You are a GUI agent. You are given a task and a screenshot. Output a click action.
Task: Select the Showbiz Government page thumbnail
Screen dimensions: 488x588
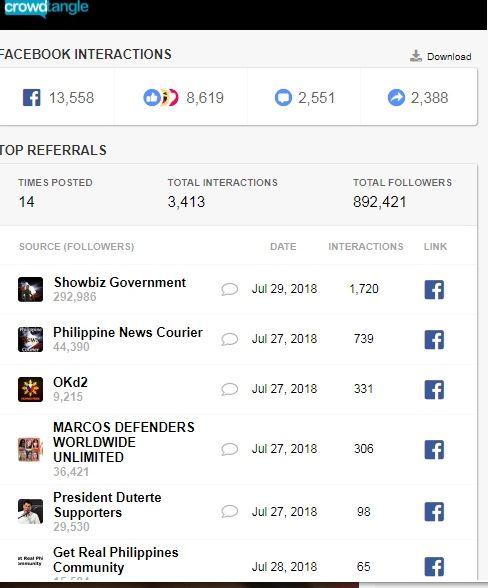coord(30,289)
